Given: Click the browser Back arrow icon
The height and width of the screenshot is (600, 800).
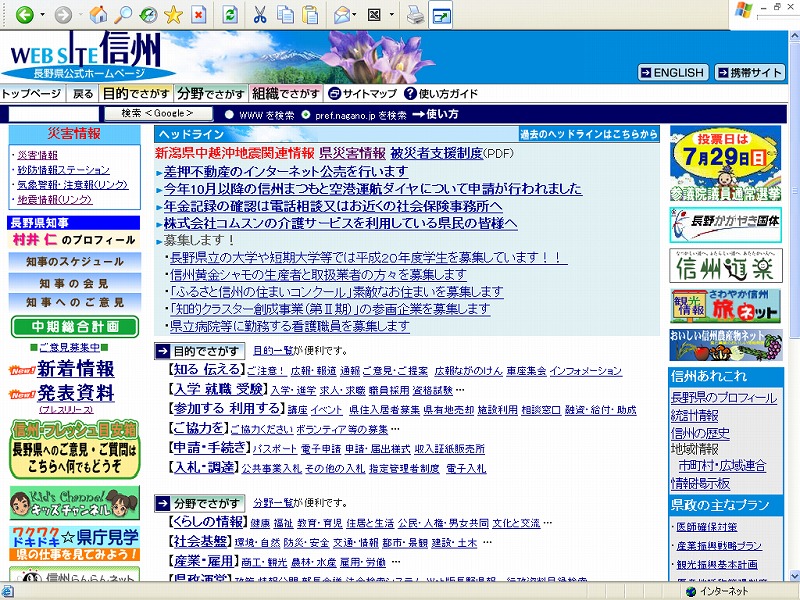Looking at the screenshot, I should (24, 15).
